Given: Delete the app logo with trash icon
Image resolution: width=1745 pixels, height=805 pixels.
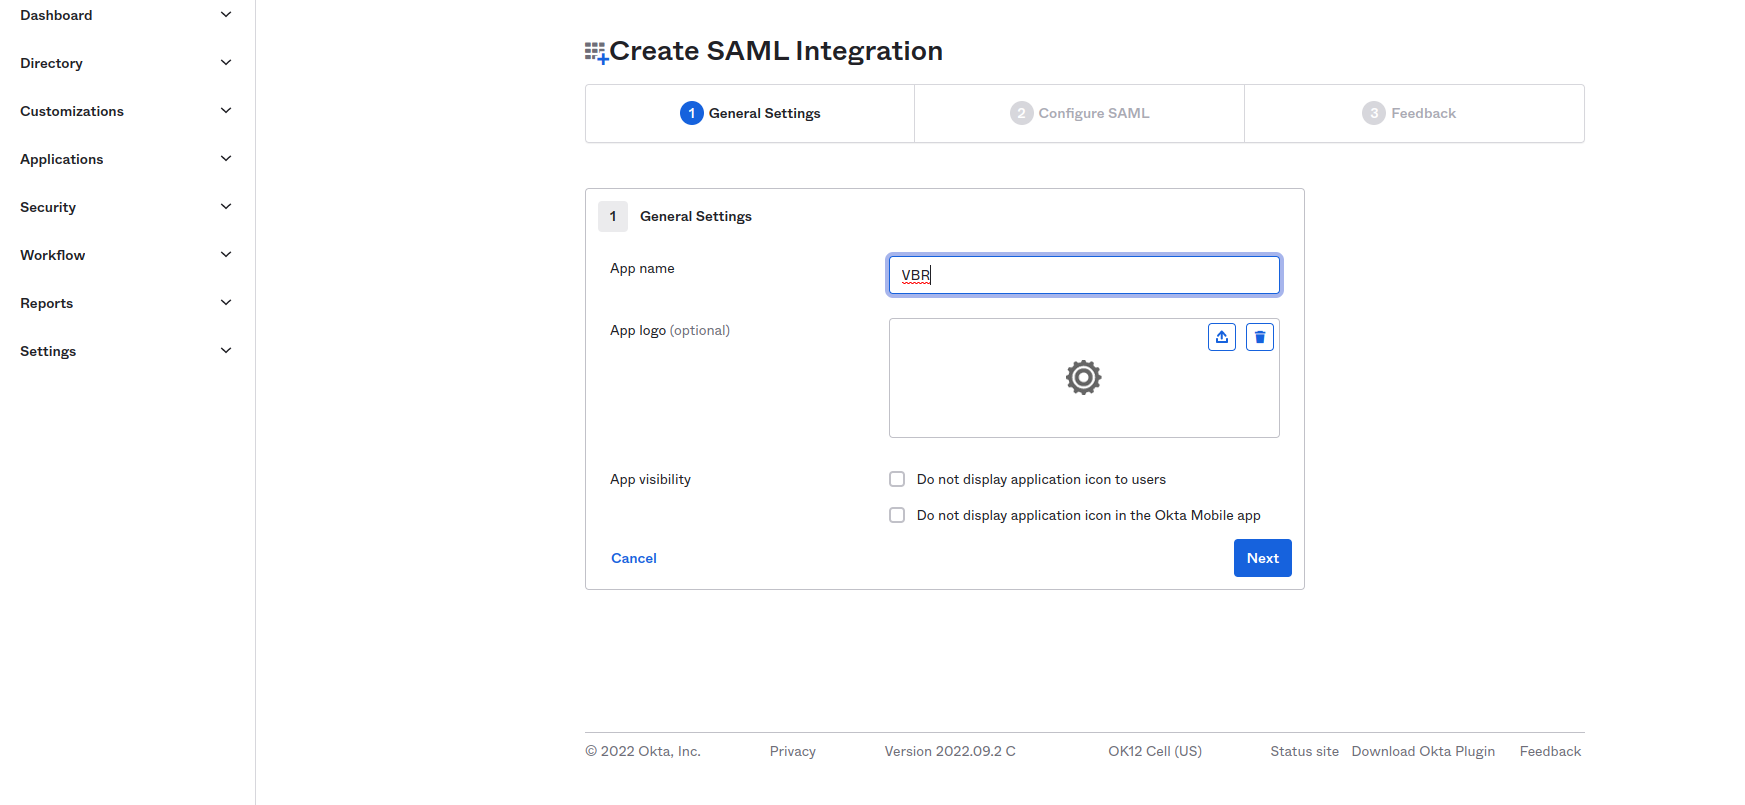Looking at the screenshot, I should (x=1260, y=337).
